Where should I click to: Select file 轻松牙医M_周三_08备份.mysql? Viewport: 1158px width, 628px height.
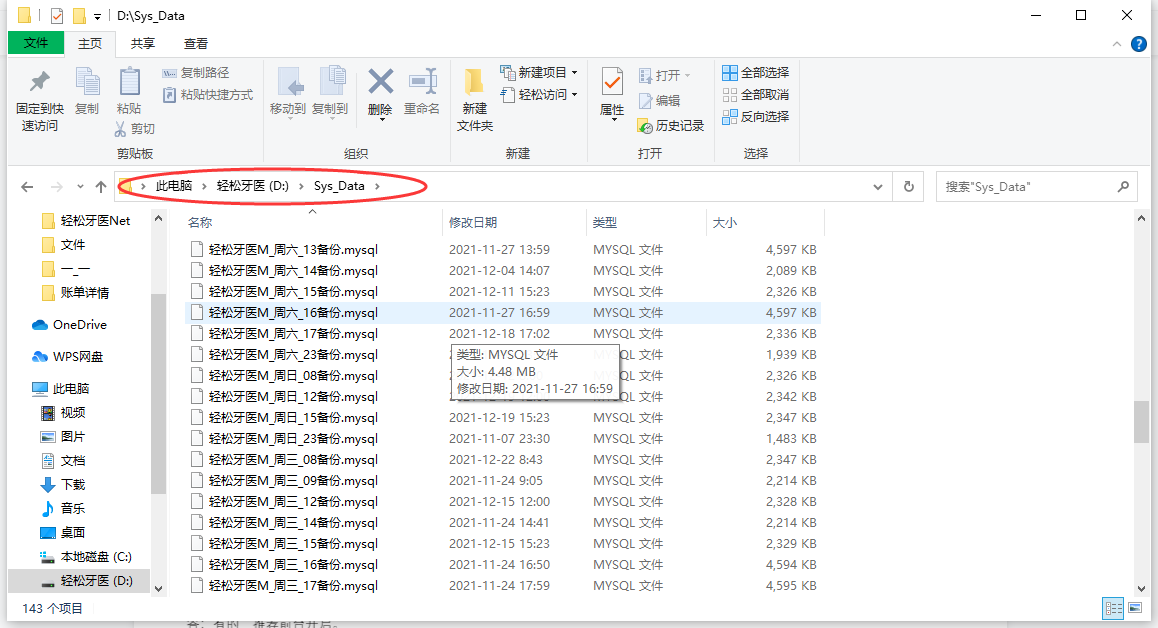tap(293, 460)
